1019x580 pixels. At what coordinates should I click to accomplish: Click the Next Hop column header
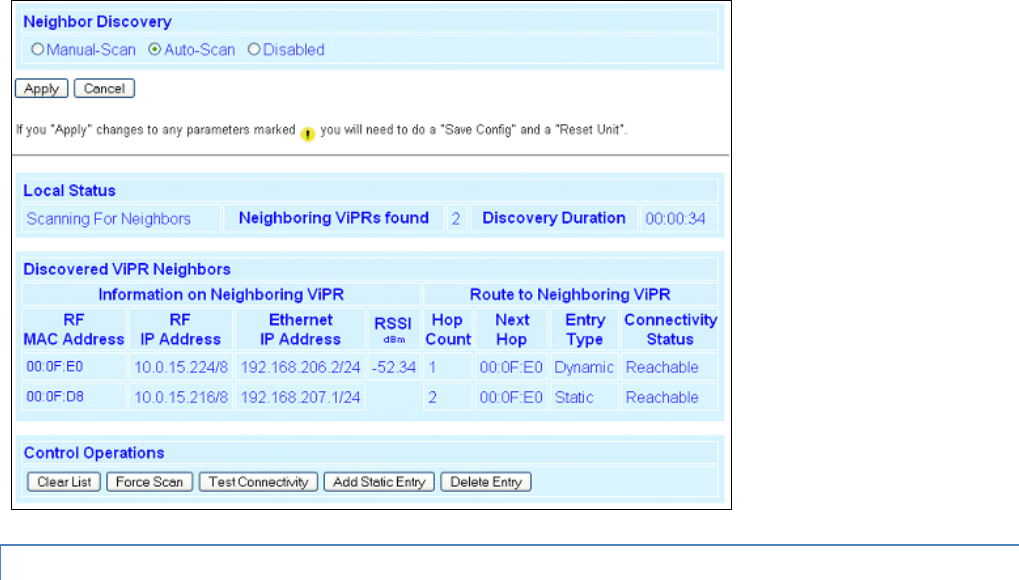click(x=512, y=330)
